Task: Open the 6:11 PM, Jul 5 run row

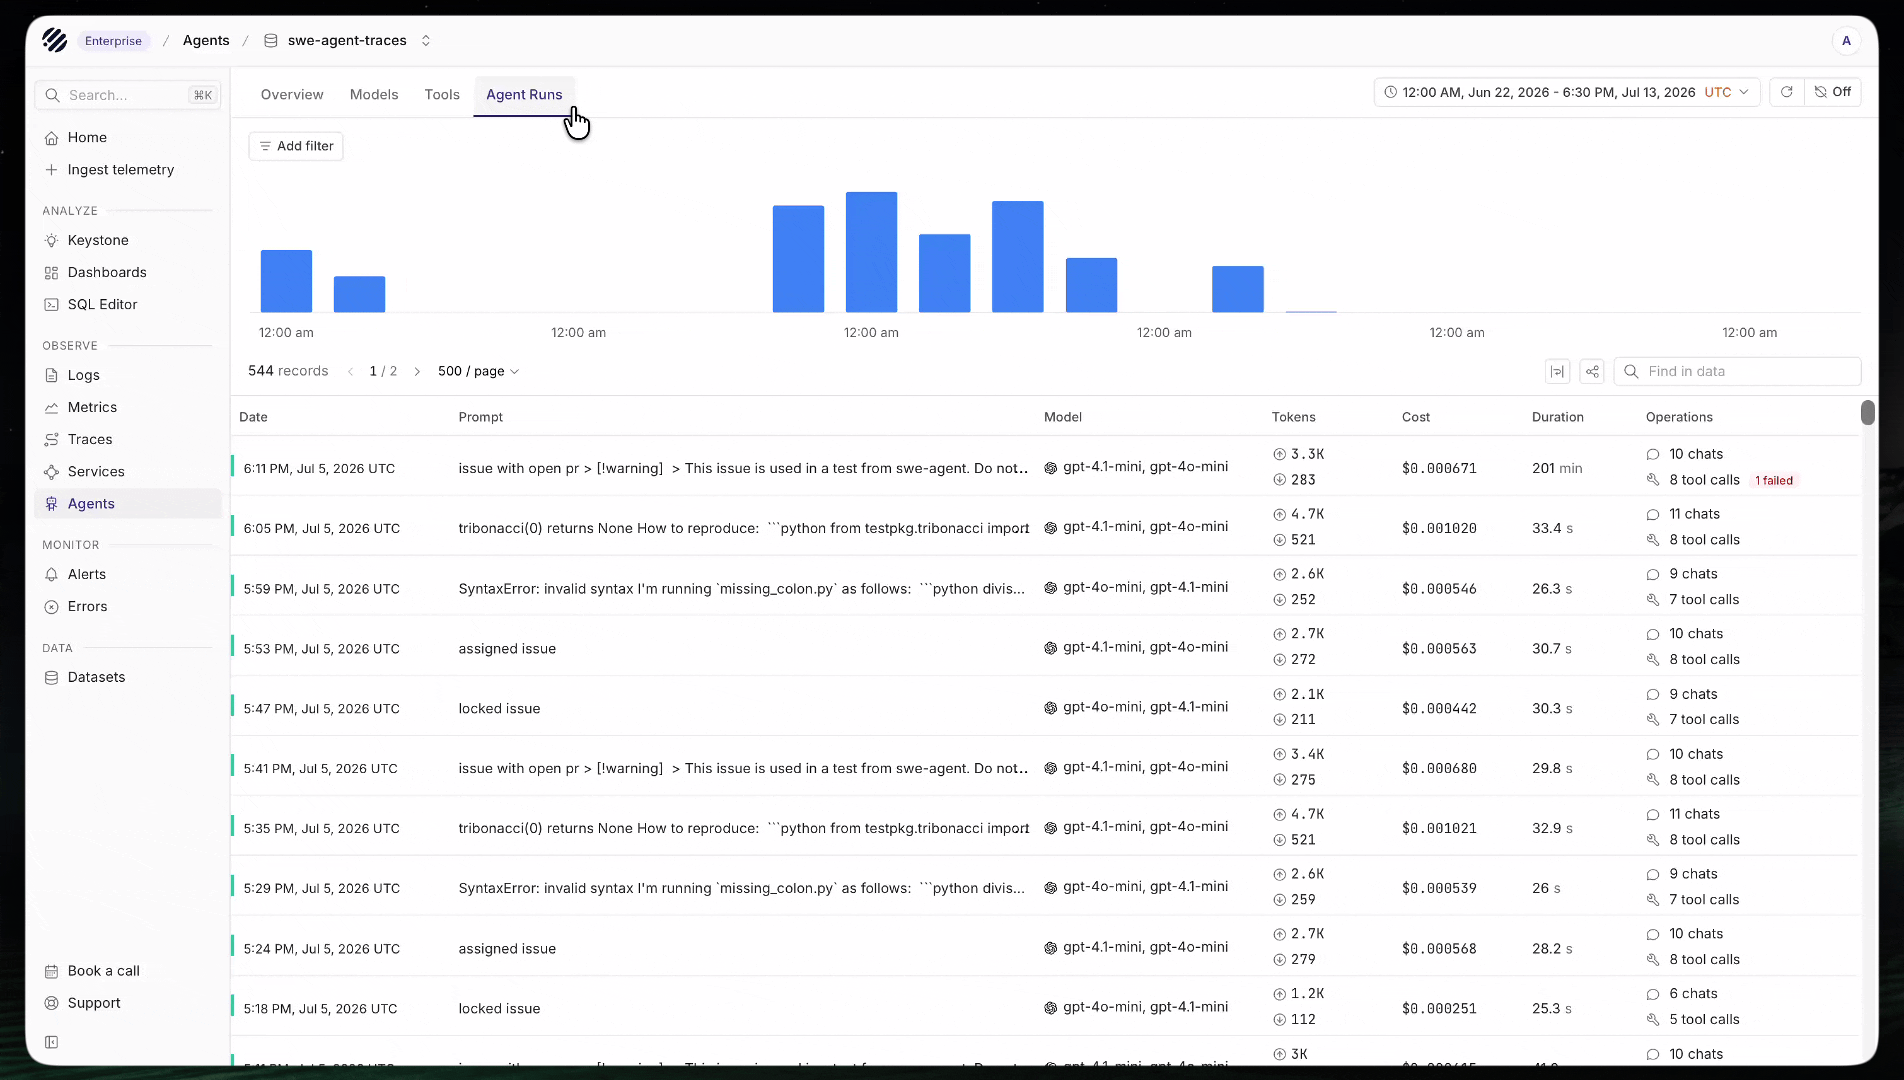Action: click(x=1045, y=467)
